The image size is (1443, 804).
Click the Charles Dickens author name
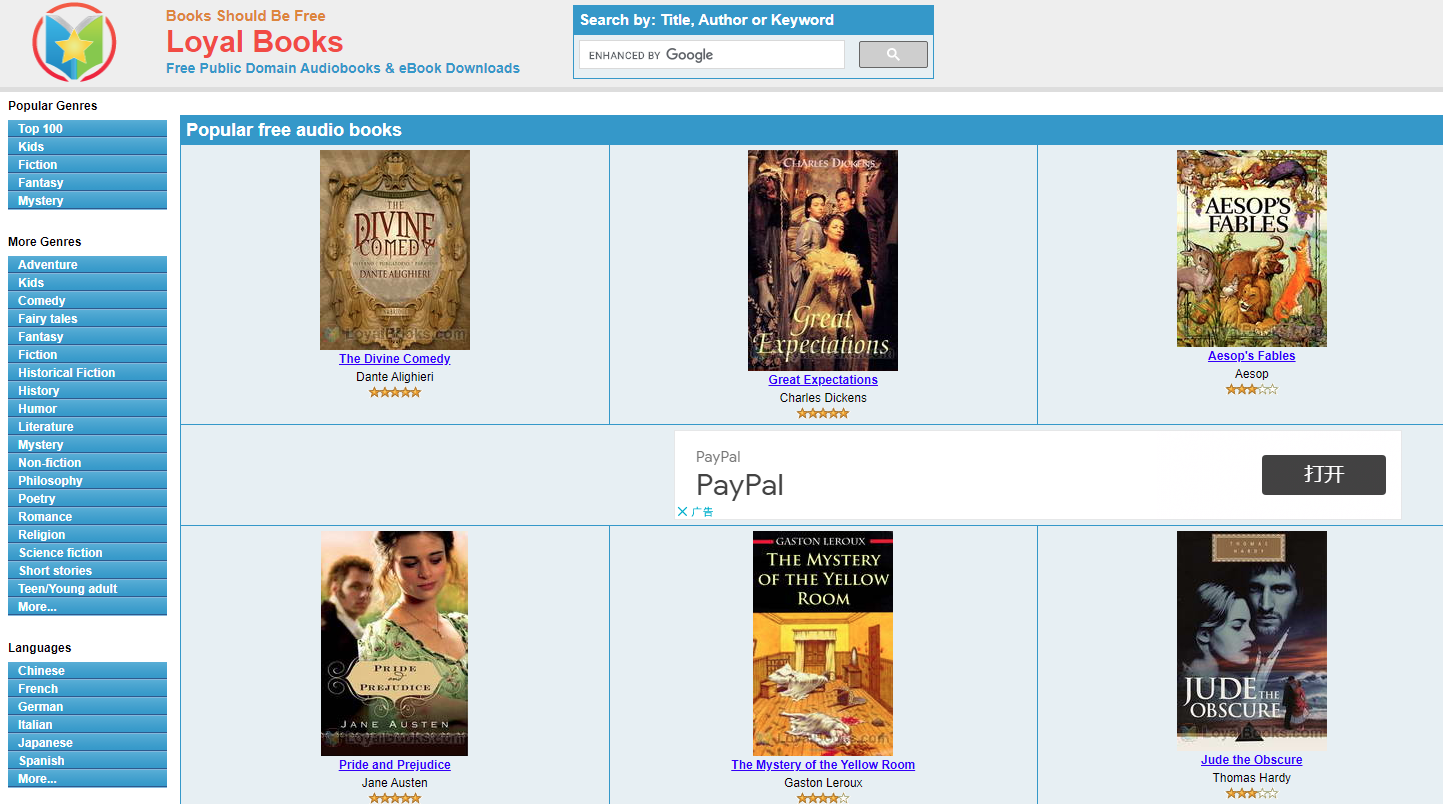pos(823,398)
